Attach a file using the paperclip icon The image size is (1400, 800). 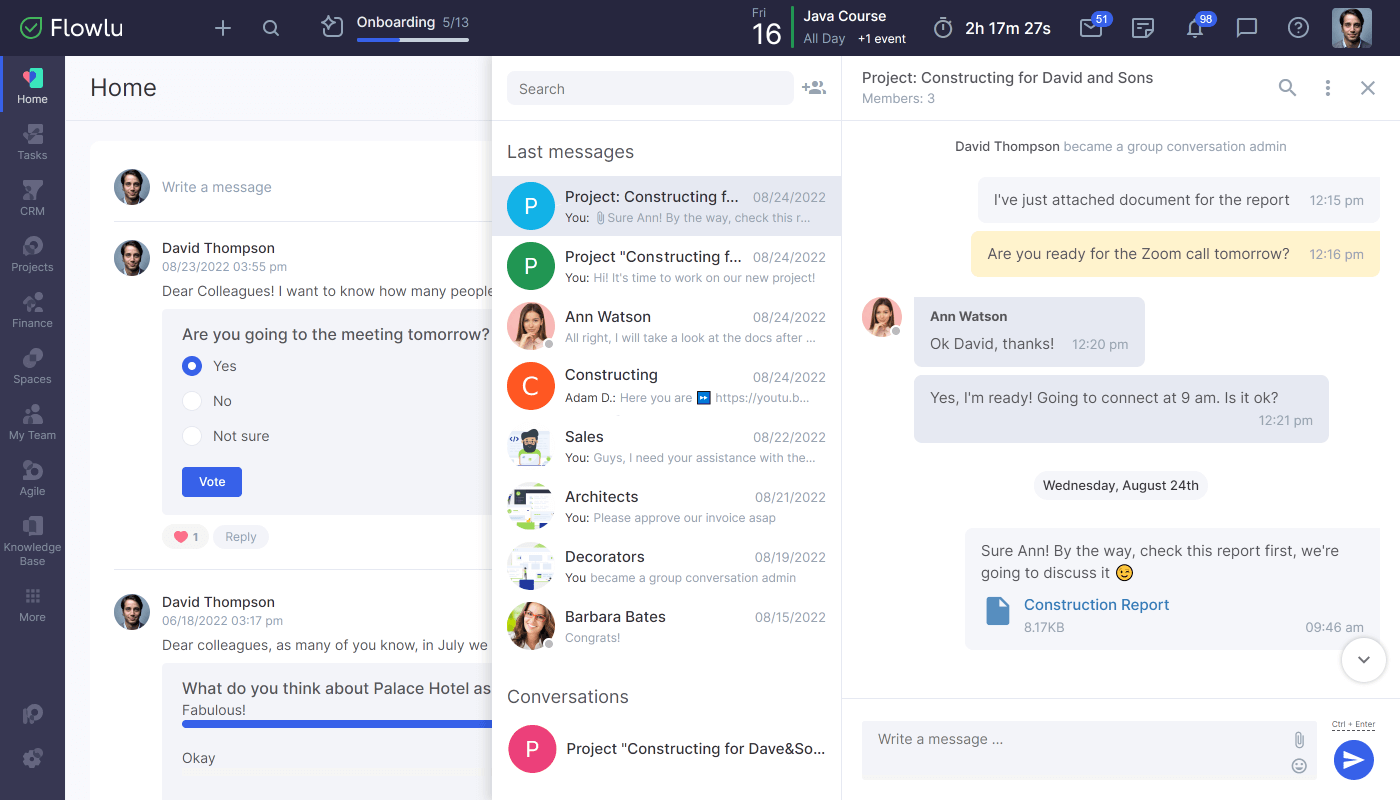[x=1299, y=740]
